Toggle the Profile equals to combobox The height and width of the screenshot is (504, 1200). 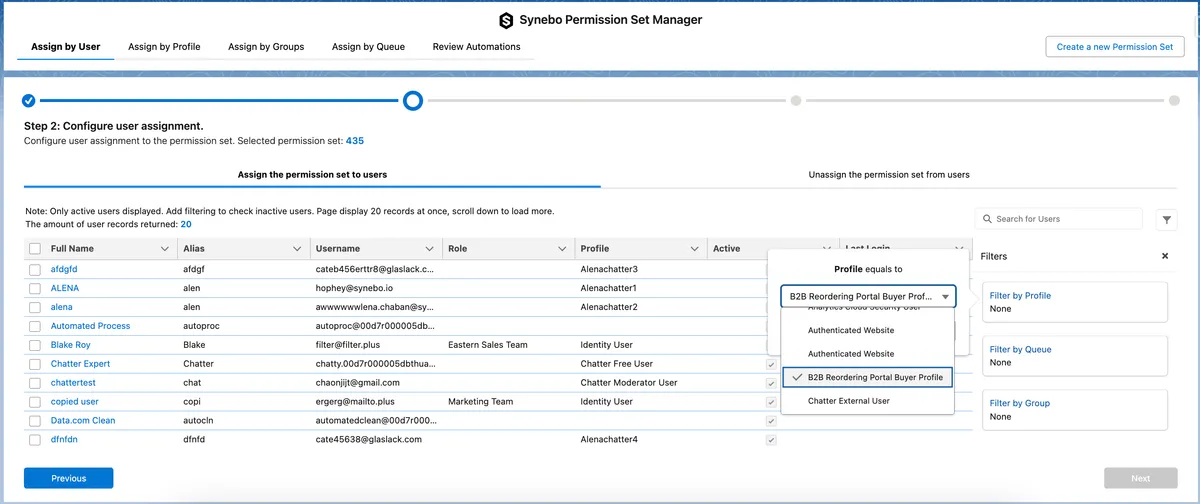[868, 296]
